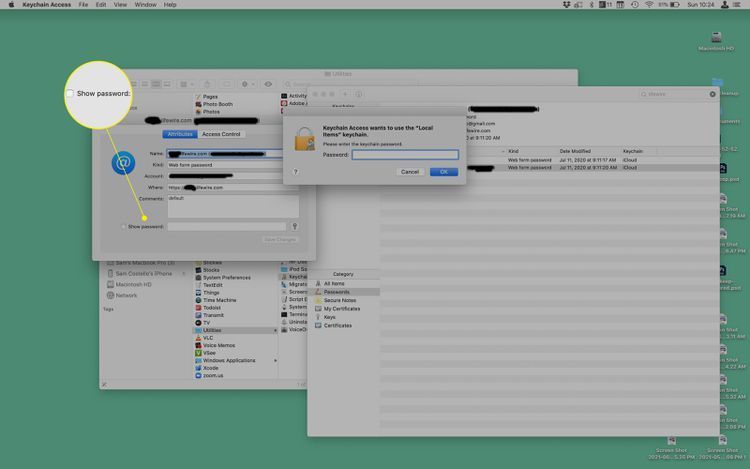Focus the keychain Password input field
Viewport: 750px width, 469px height.
(x=405, y=155)
